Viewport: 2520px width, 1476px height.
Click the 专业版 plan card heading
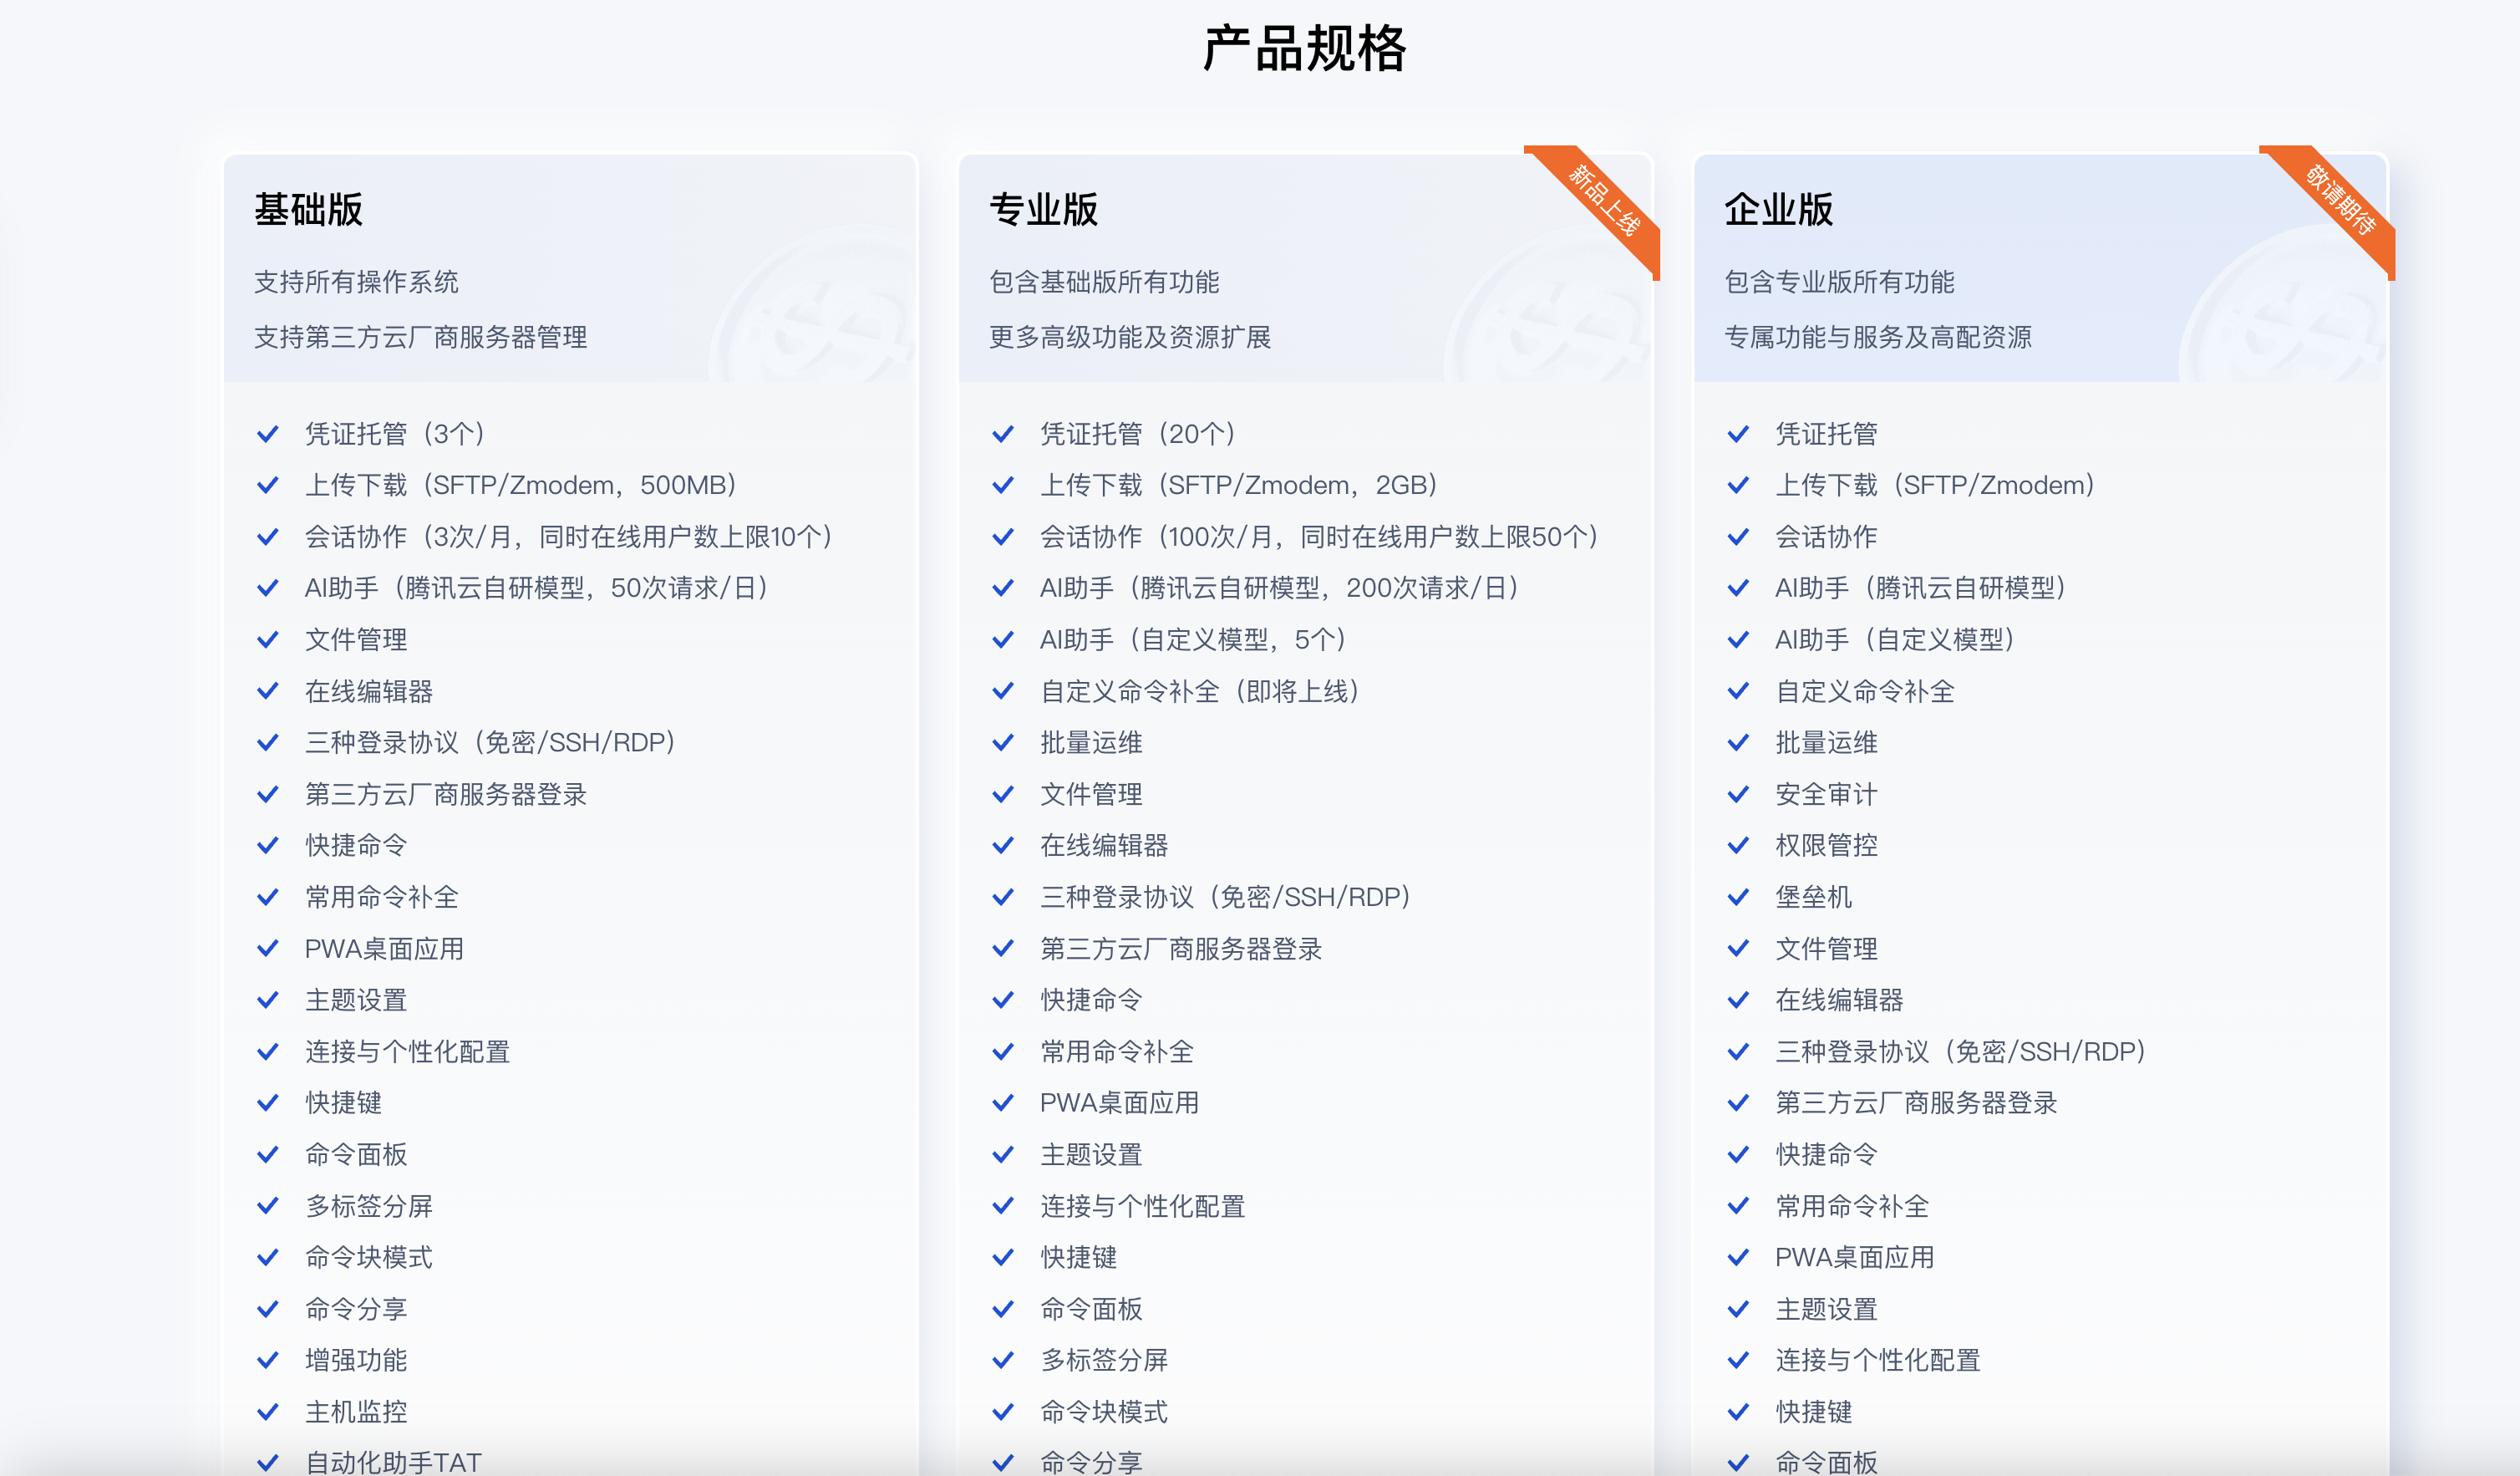pos(1043,210)
